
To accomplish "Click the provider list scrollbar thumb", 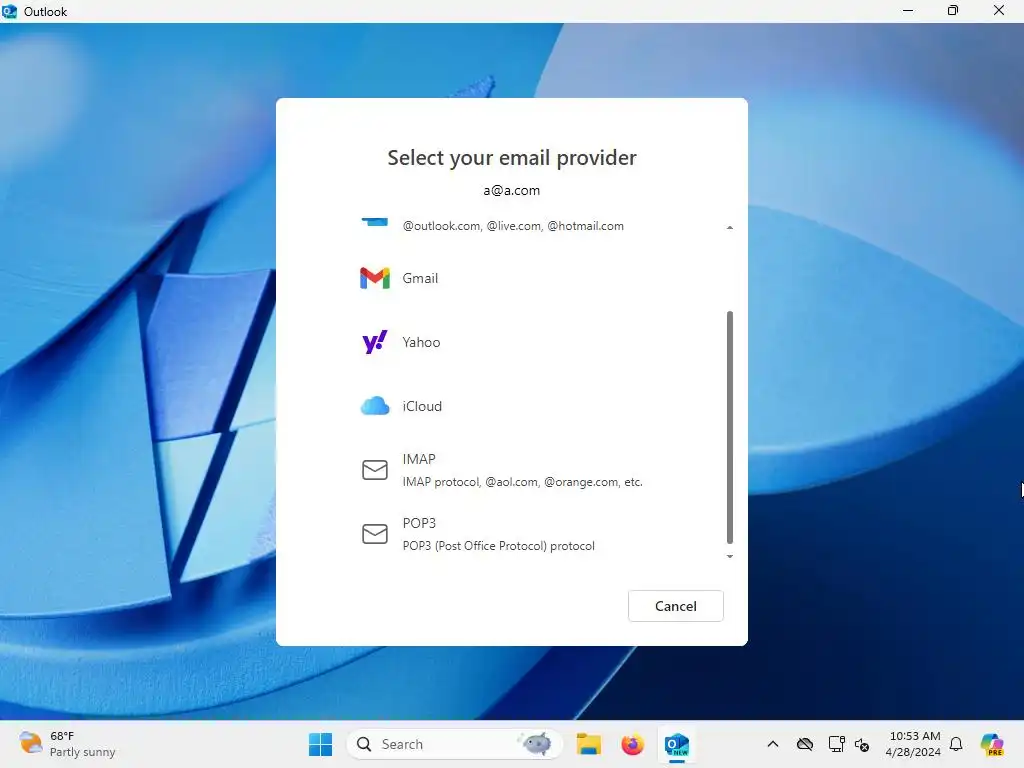I will (x=729, y=427).
